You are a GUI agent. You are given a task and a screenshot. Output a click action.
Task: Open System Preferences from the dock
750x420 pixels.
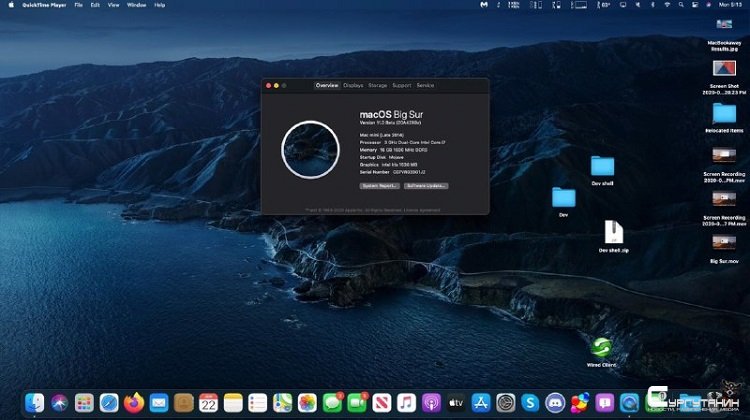pyautogui.click(x=506, y=403)
